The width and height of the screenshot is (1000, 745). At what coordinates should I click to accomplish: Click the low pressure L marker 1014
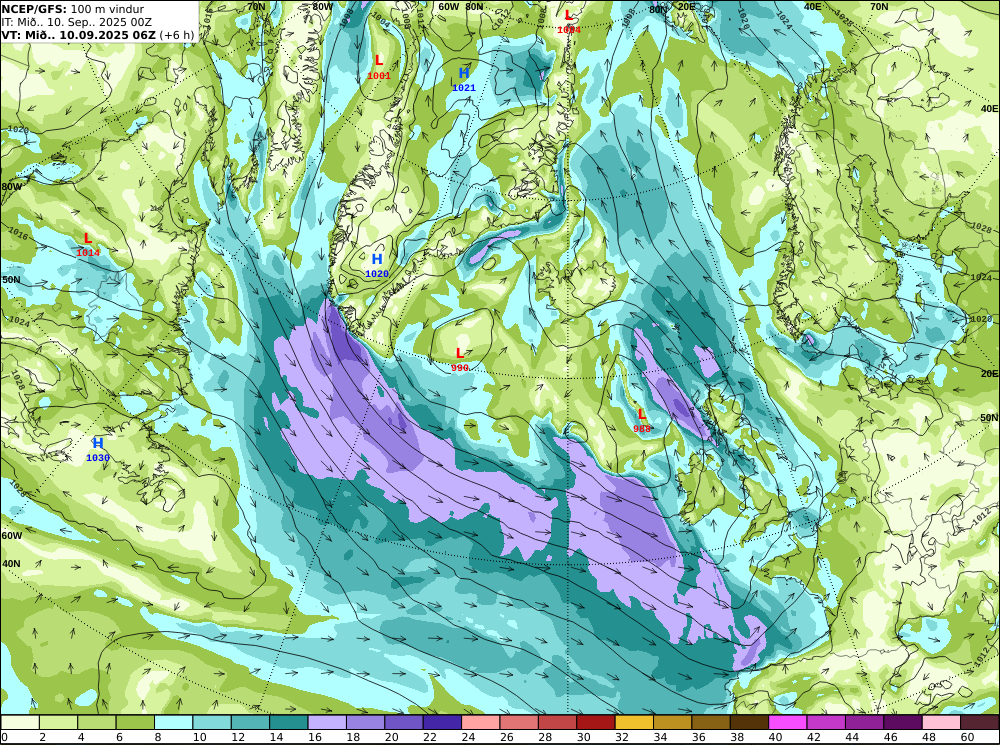coord(88,239)
